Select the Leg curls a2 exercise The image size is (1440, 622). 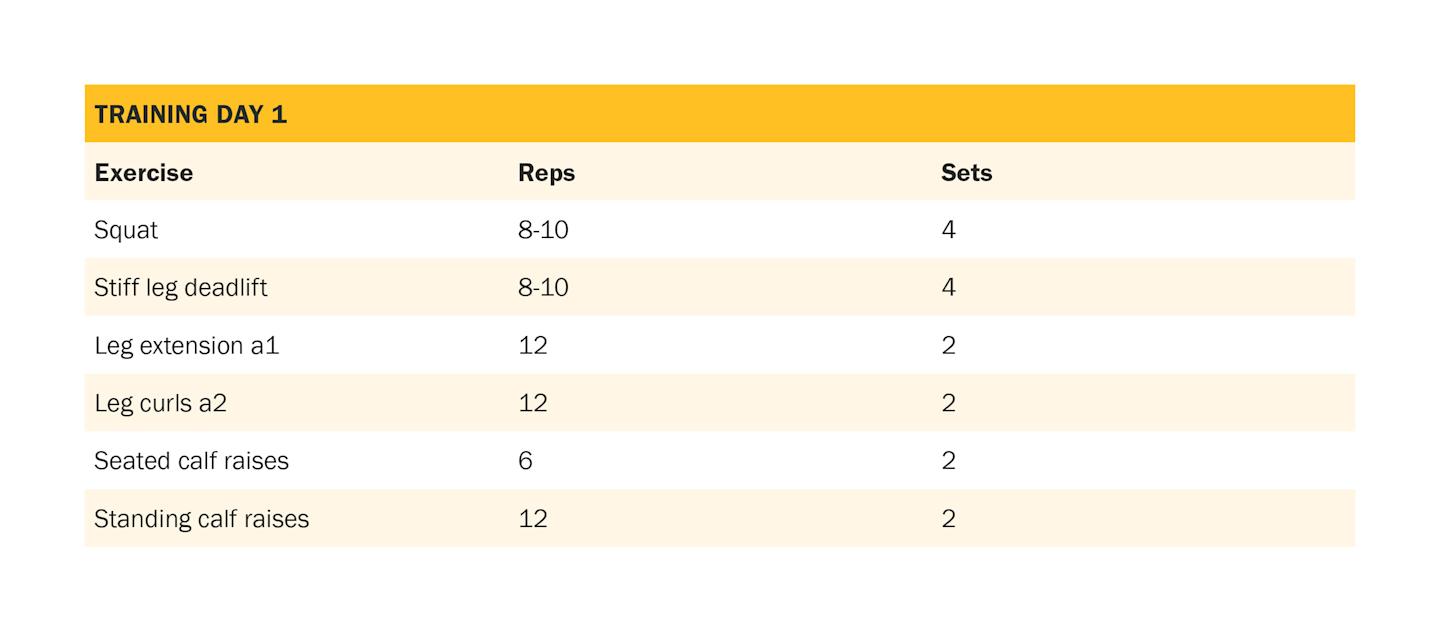pyautogui.click(x=160, y=403)
